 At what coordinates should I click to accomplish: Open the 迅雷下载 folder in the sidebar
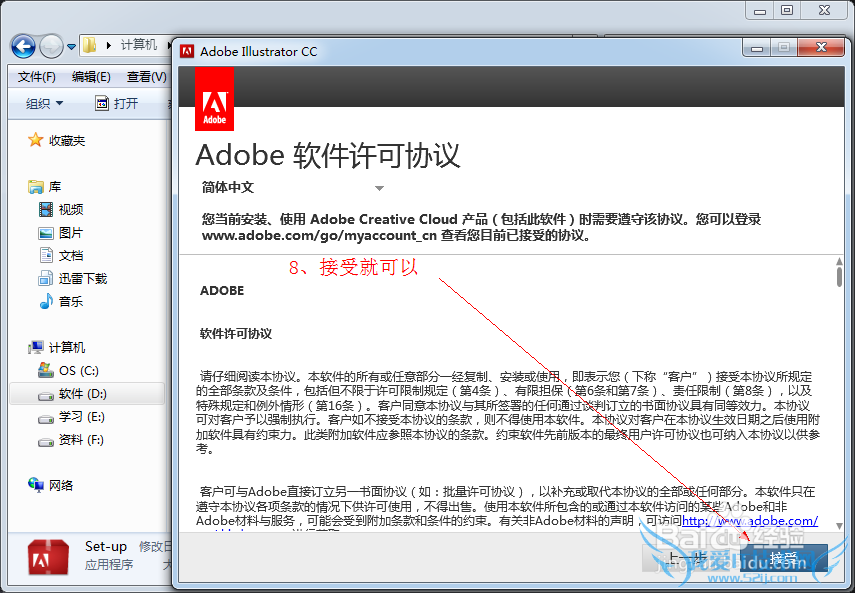click(x=82, y=279)
